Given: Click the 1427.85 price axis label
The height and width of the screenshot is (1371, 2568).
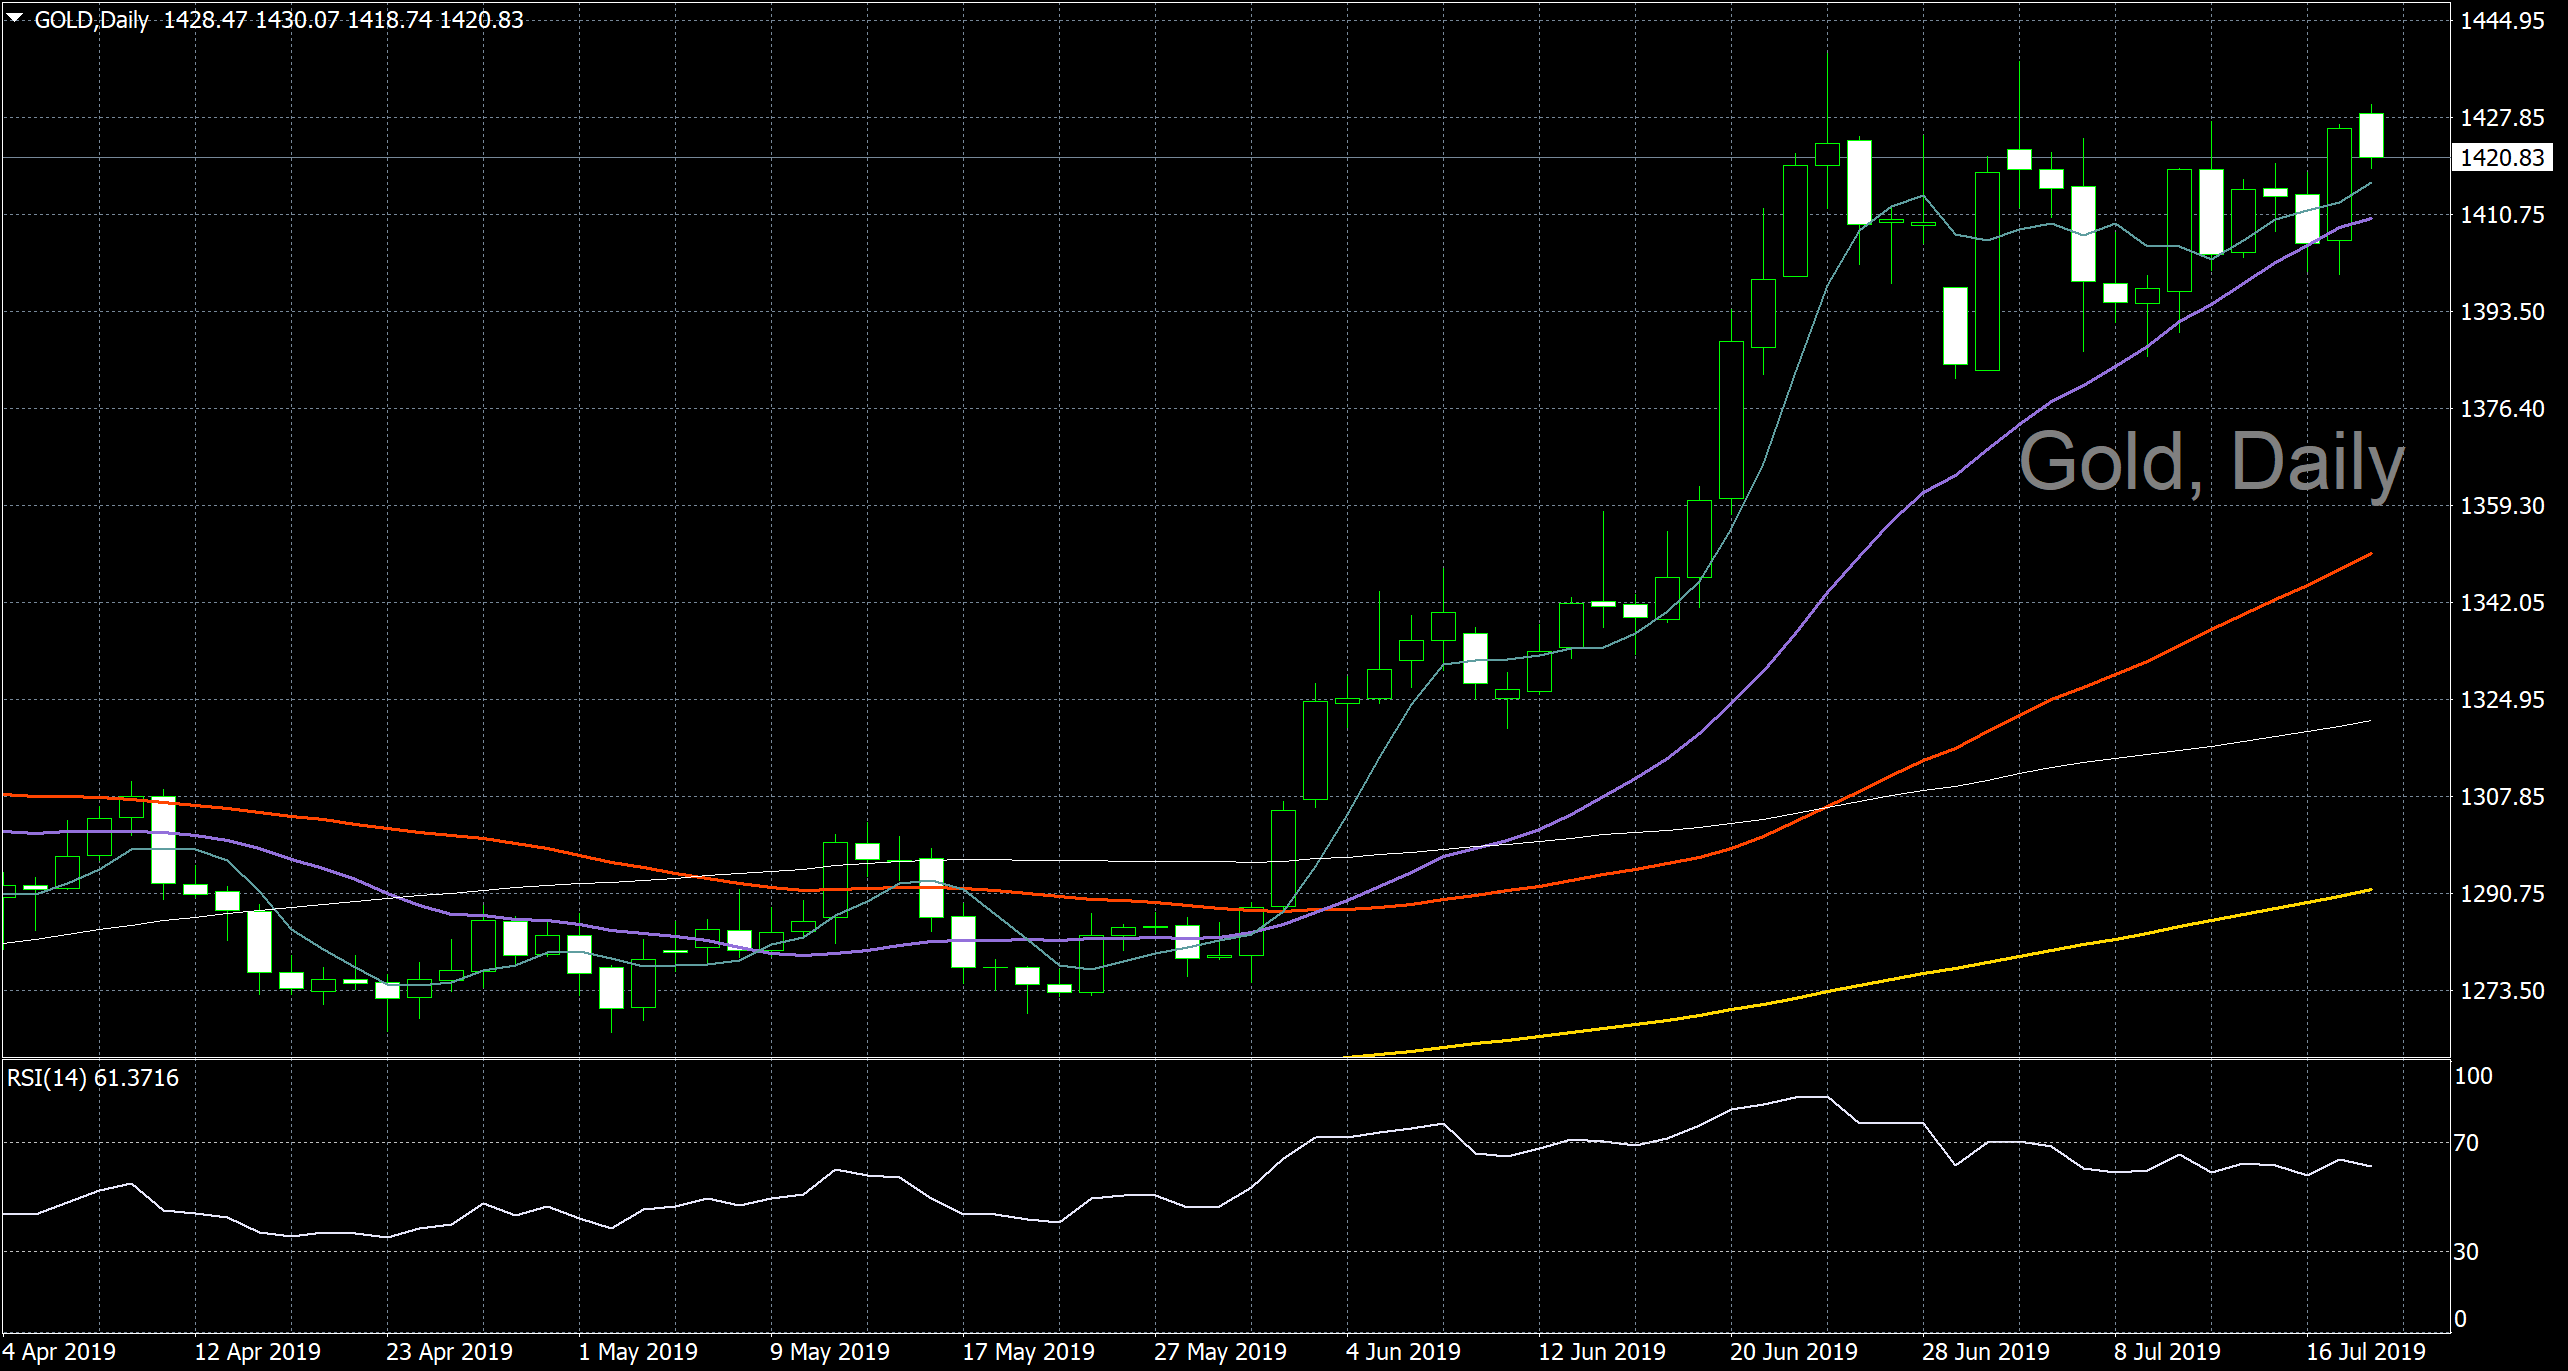Looking at the screenshot, I should (x=2502, y=118).
